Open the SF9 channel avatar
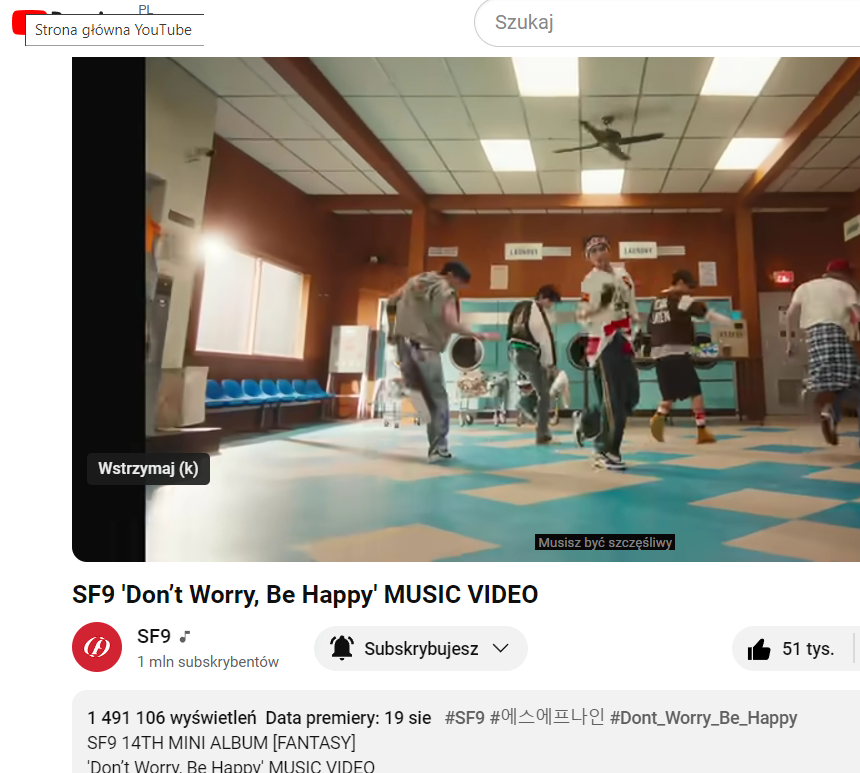Image resolution: width=860 pixels, height=773 pixels. [x=97, y=647]
